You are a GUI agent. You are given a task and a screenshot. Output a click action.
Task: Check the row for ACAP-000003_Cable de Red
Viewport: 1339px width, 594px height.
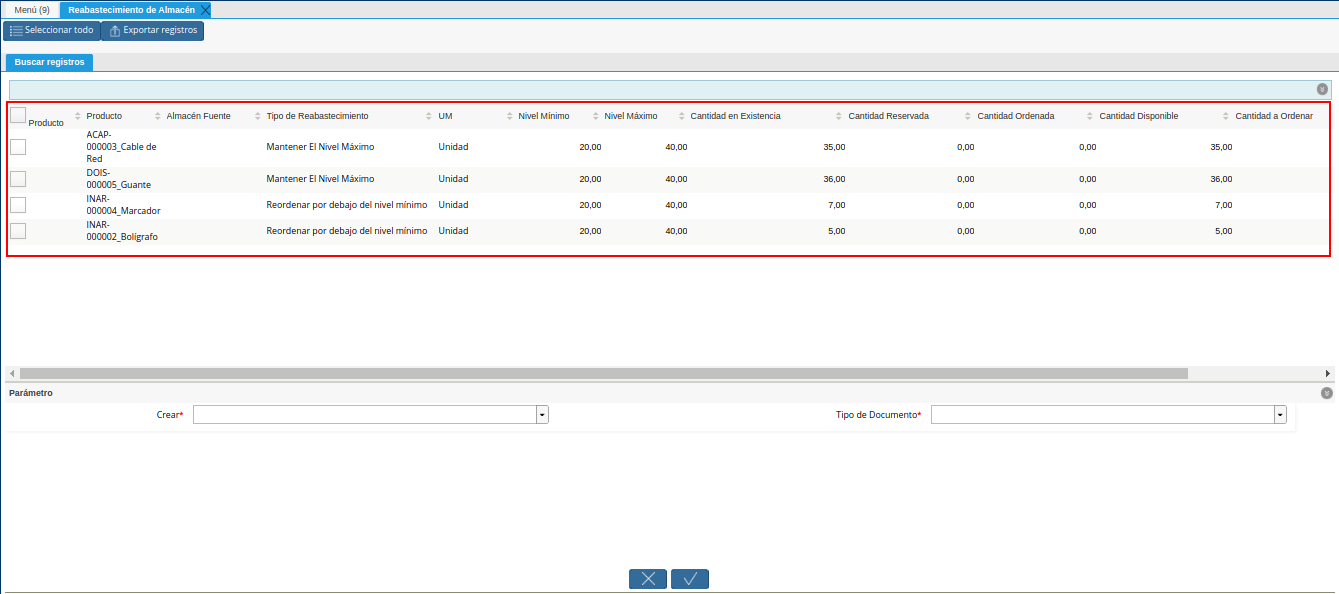17,146
